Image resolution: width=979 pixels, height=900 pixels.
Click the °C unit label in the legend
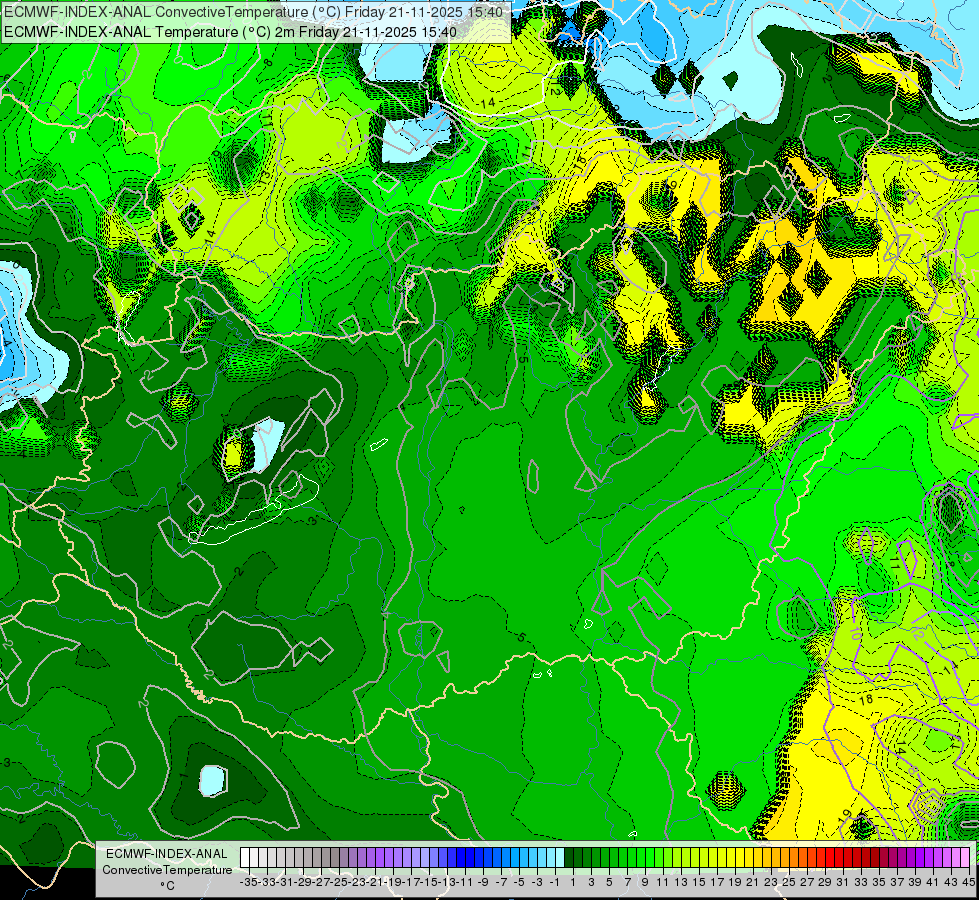tap(167, 886)
